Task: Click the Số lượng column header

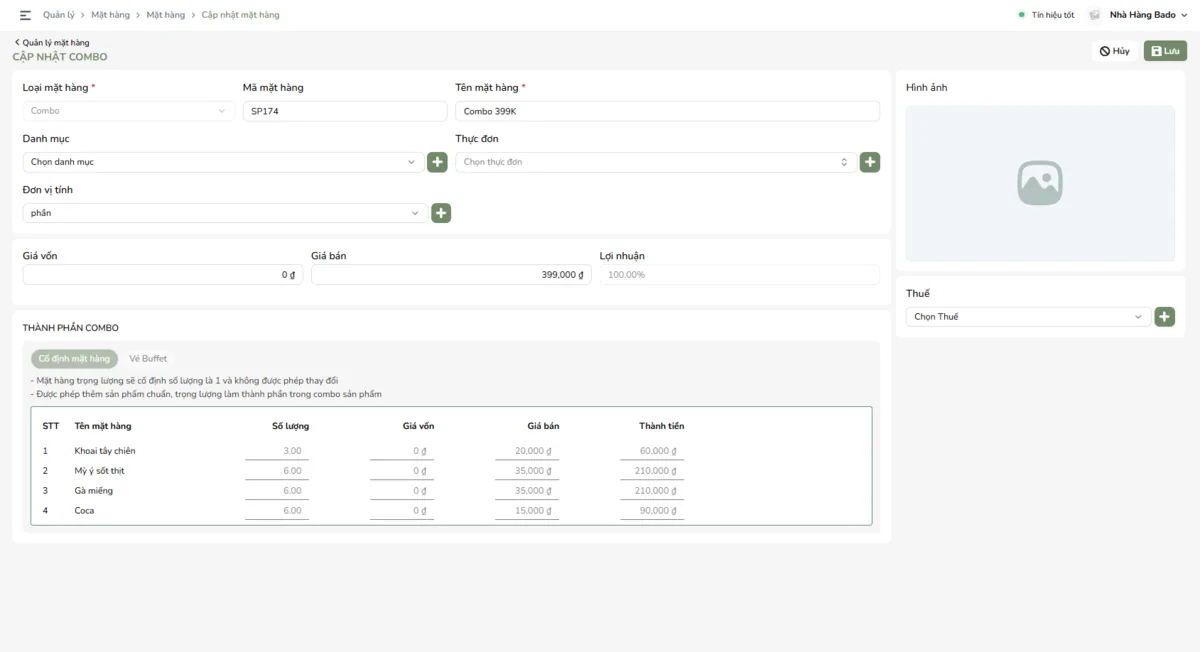Action: (290, 426)
